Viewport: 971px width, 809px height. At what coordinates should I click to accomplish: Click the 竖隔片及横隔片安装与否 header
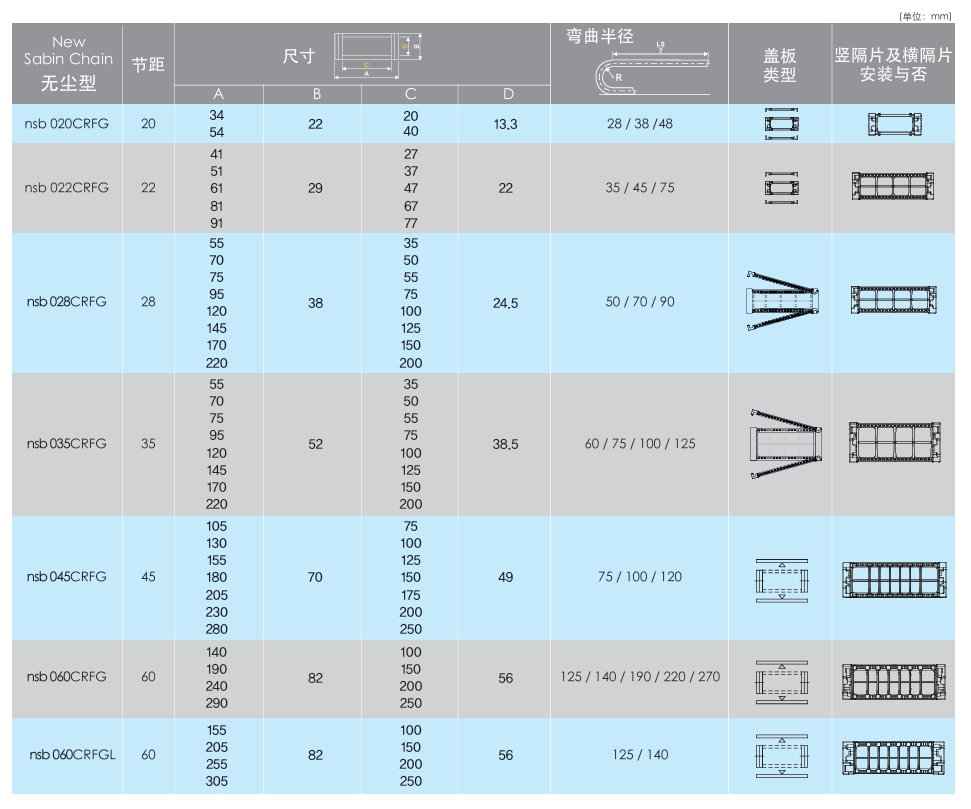point(893,64)
